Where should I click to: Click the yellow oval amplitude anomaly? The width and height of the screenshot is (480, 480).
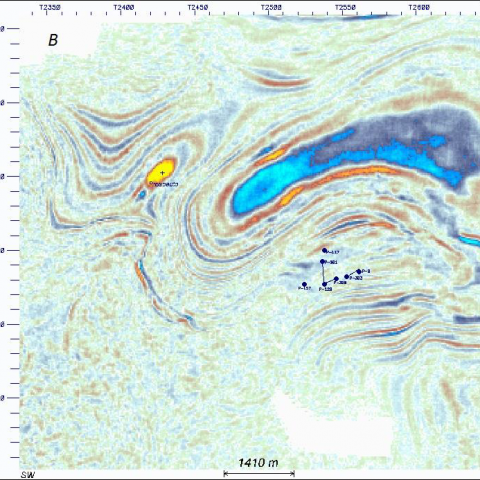(x=161, y=172)
